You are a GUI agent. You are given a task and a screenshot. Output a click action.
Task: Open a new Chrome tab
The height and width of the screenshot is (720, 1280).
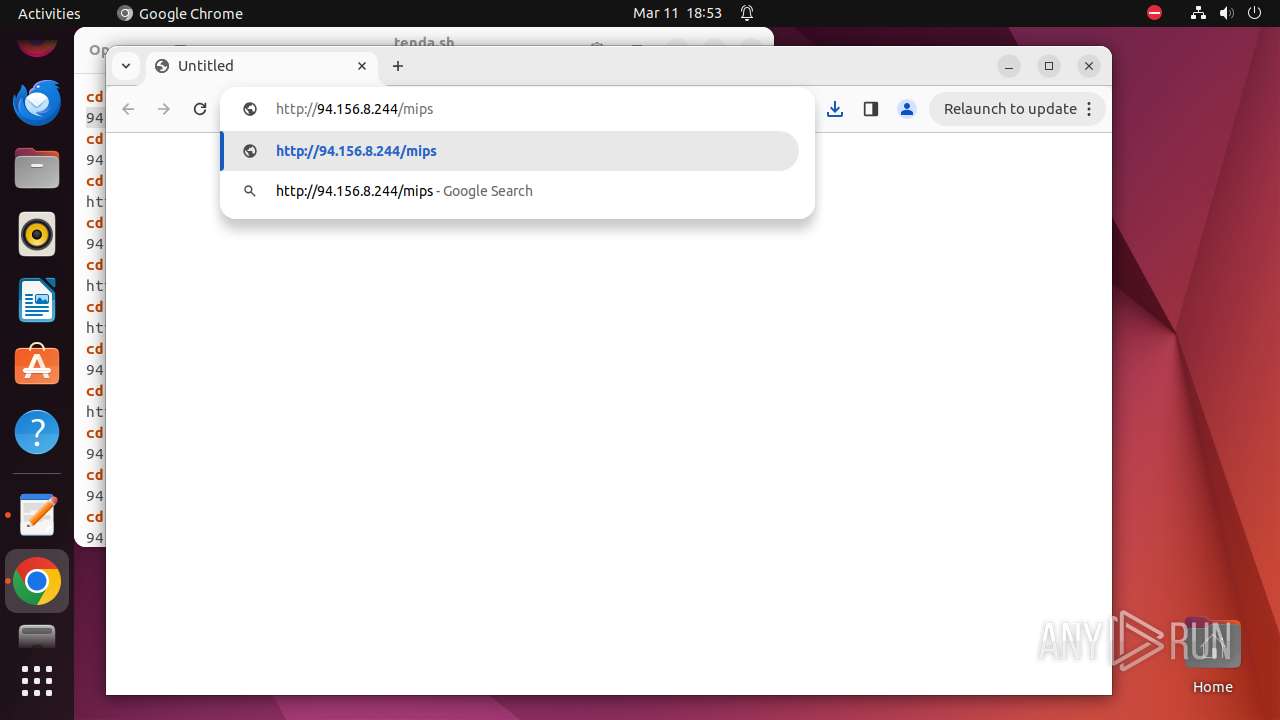pos(398,66)
